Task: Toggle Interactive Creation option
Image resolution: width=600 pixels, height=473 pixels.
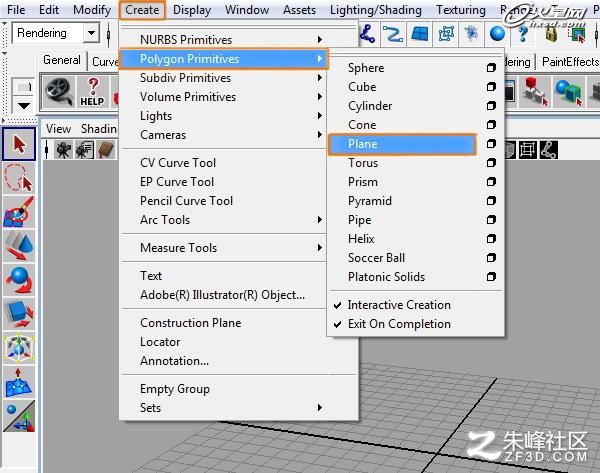Action: click(399, 305)
